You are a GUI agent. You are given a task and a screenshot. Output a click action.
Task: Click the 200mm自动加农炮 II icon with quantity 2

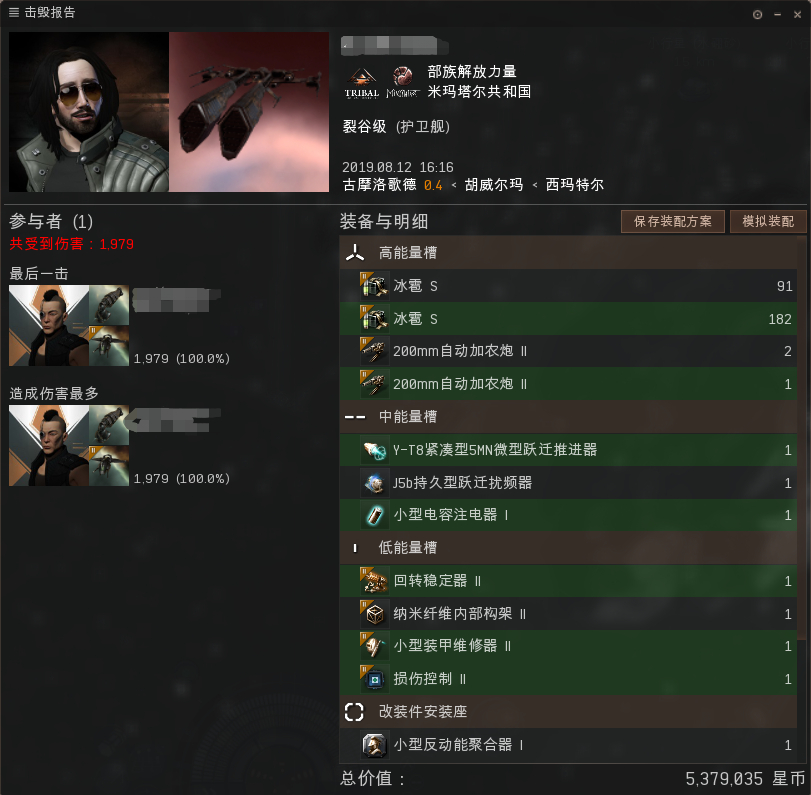[374, 351]
